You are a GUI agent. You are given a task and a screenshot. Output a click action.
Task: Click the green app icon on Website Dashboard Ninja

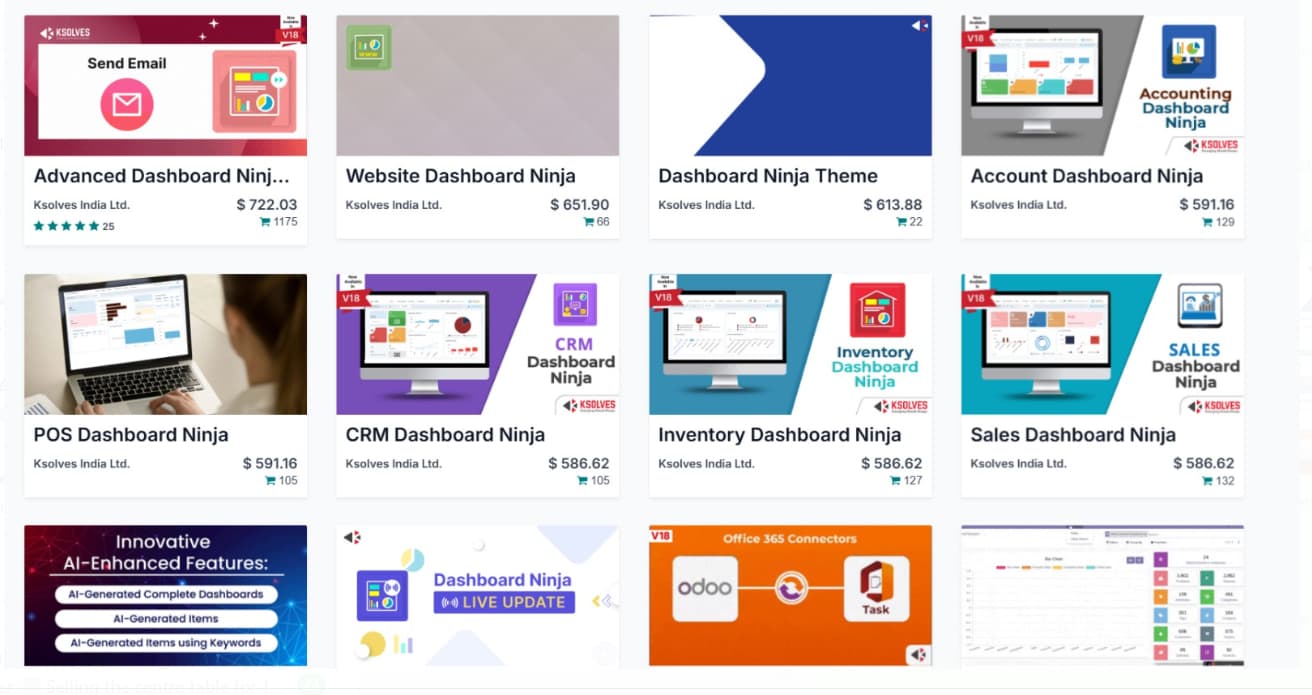(x=369, y=47)
